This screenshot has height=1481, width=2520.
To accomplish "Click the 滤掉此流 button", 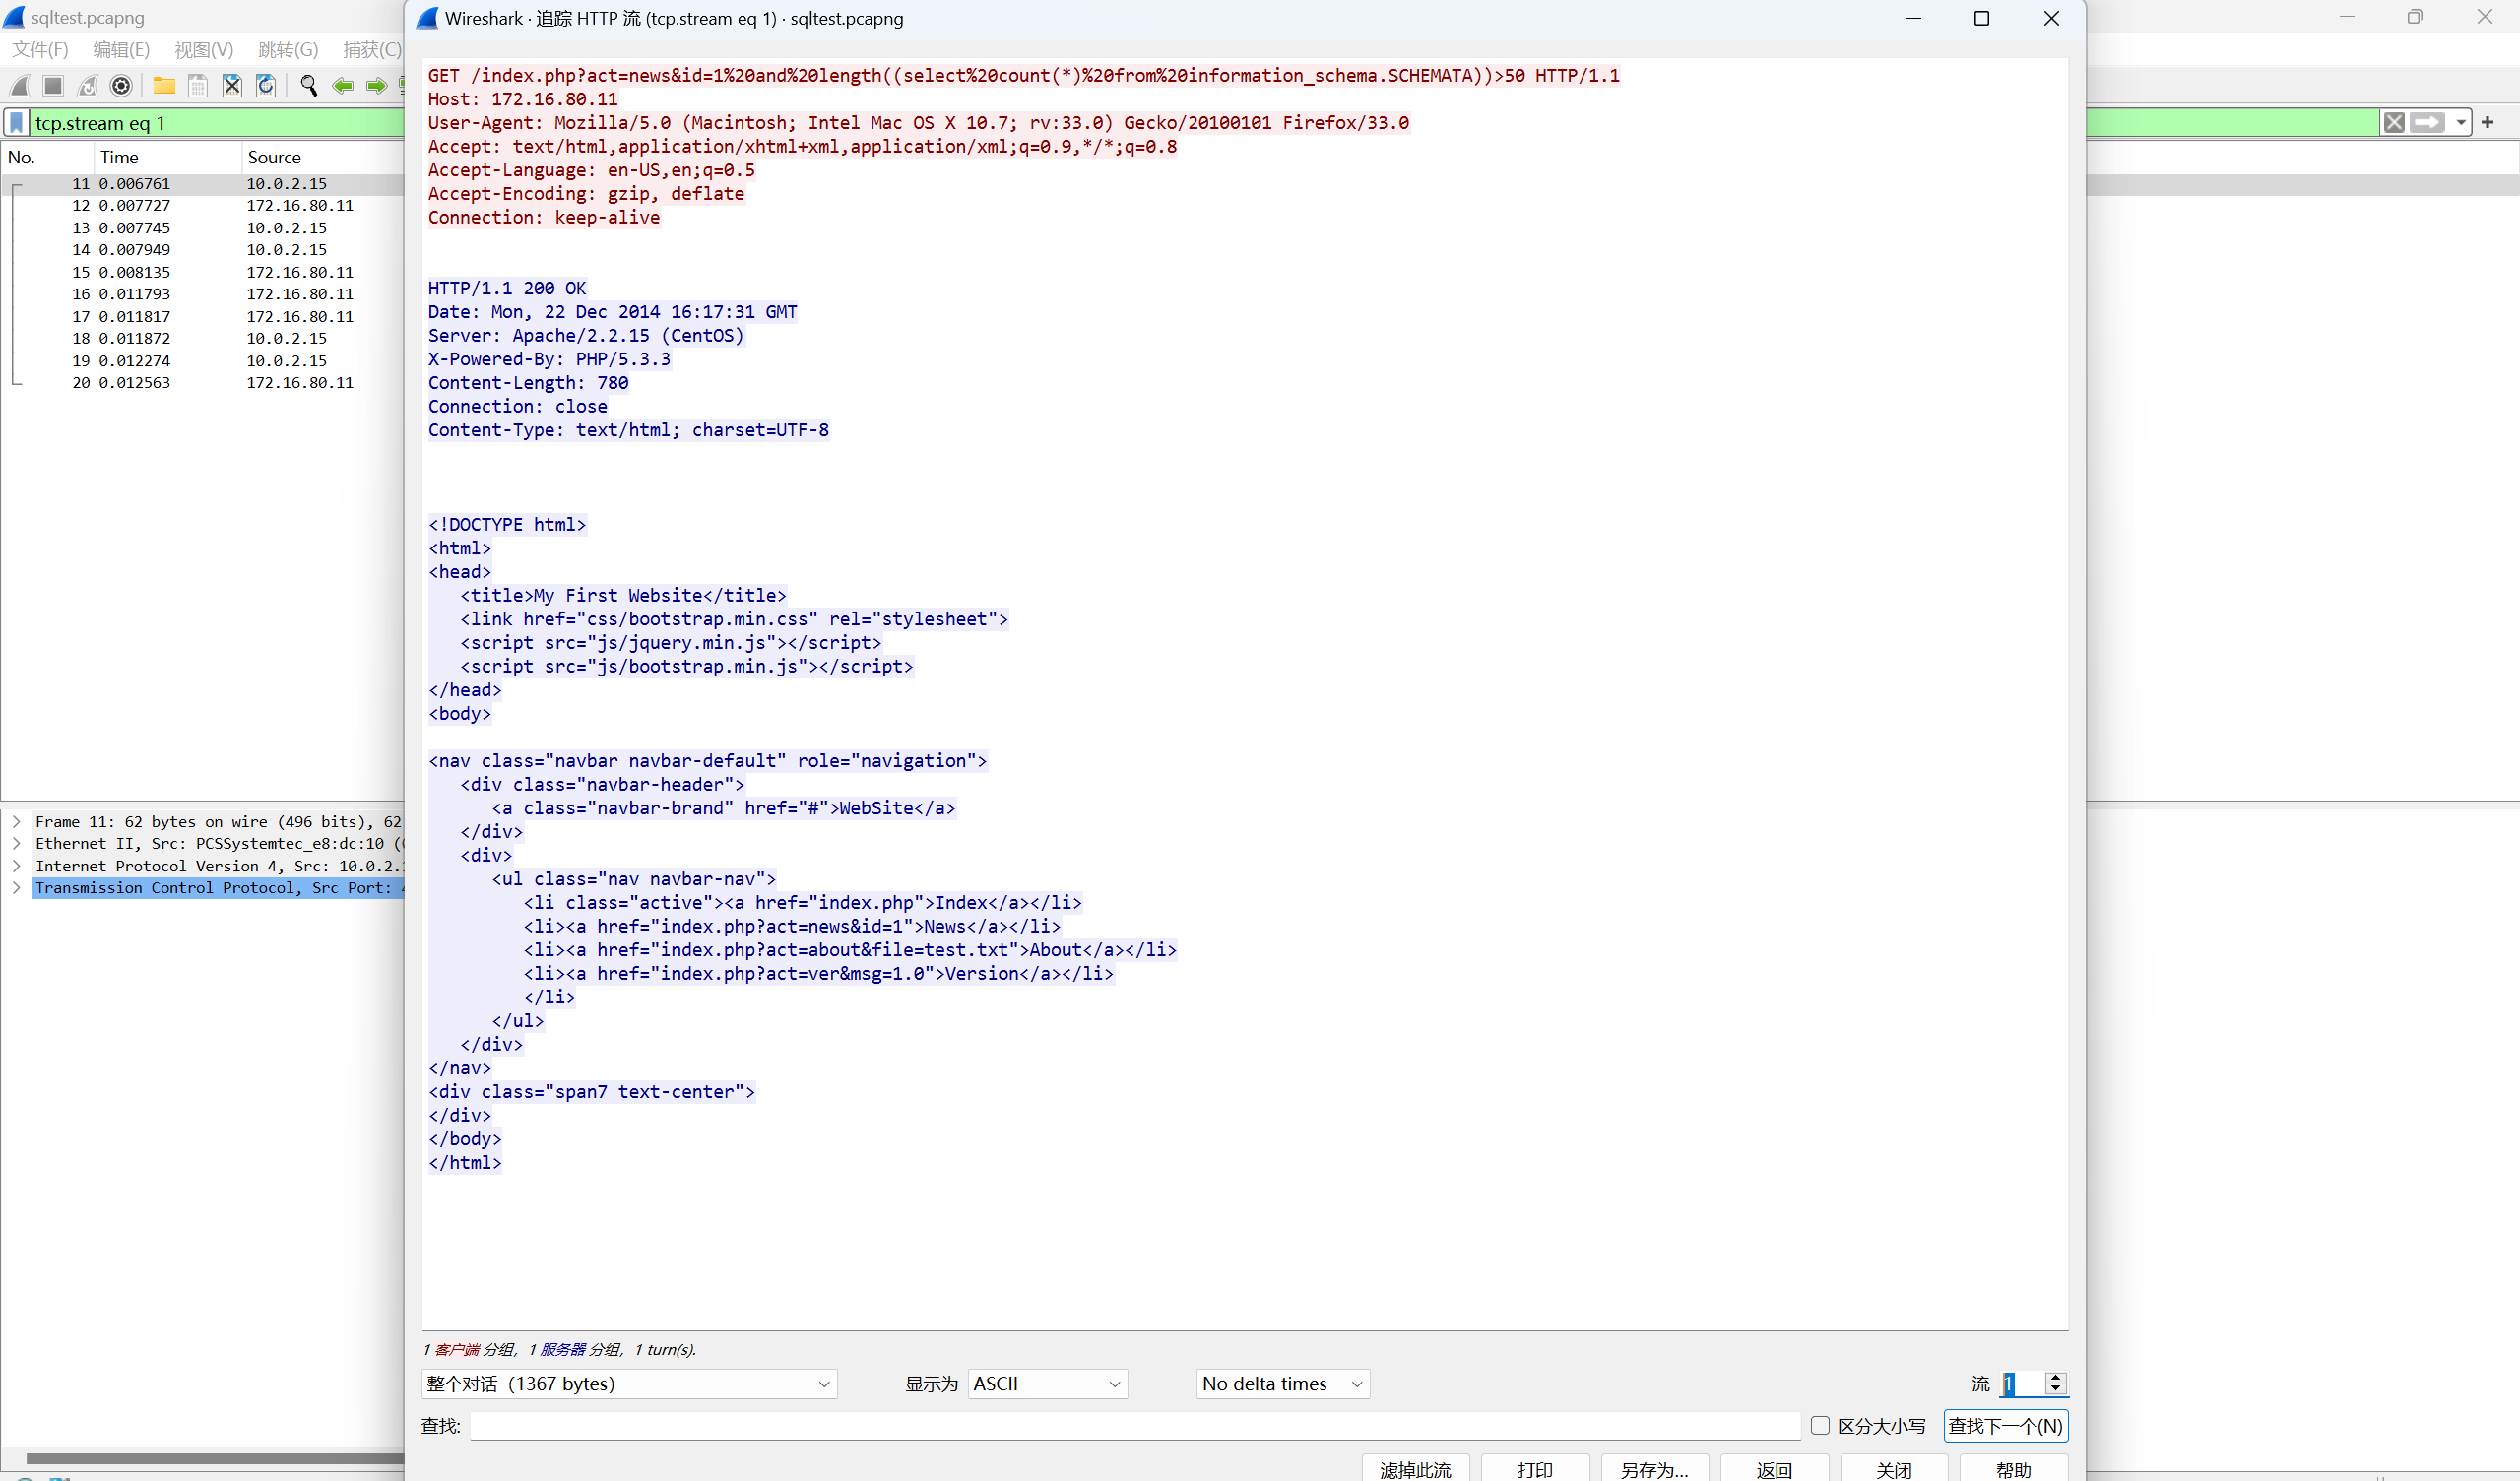I will [1415, 1469].
